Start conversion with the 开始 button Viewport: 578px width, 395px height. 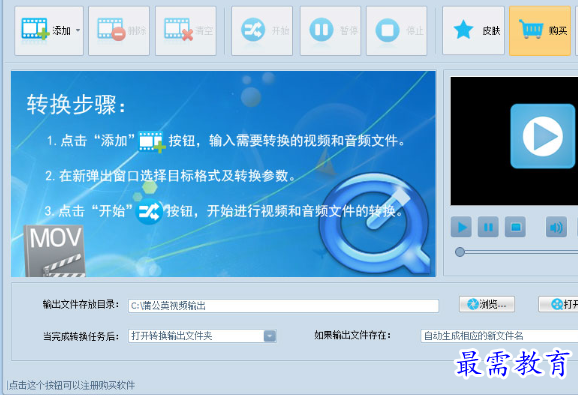pos(262,31)
